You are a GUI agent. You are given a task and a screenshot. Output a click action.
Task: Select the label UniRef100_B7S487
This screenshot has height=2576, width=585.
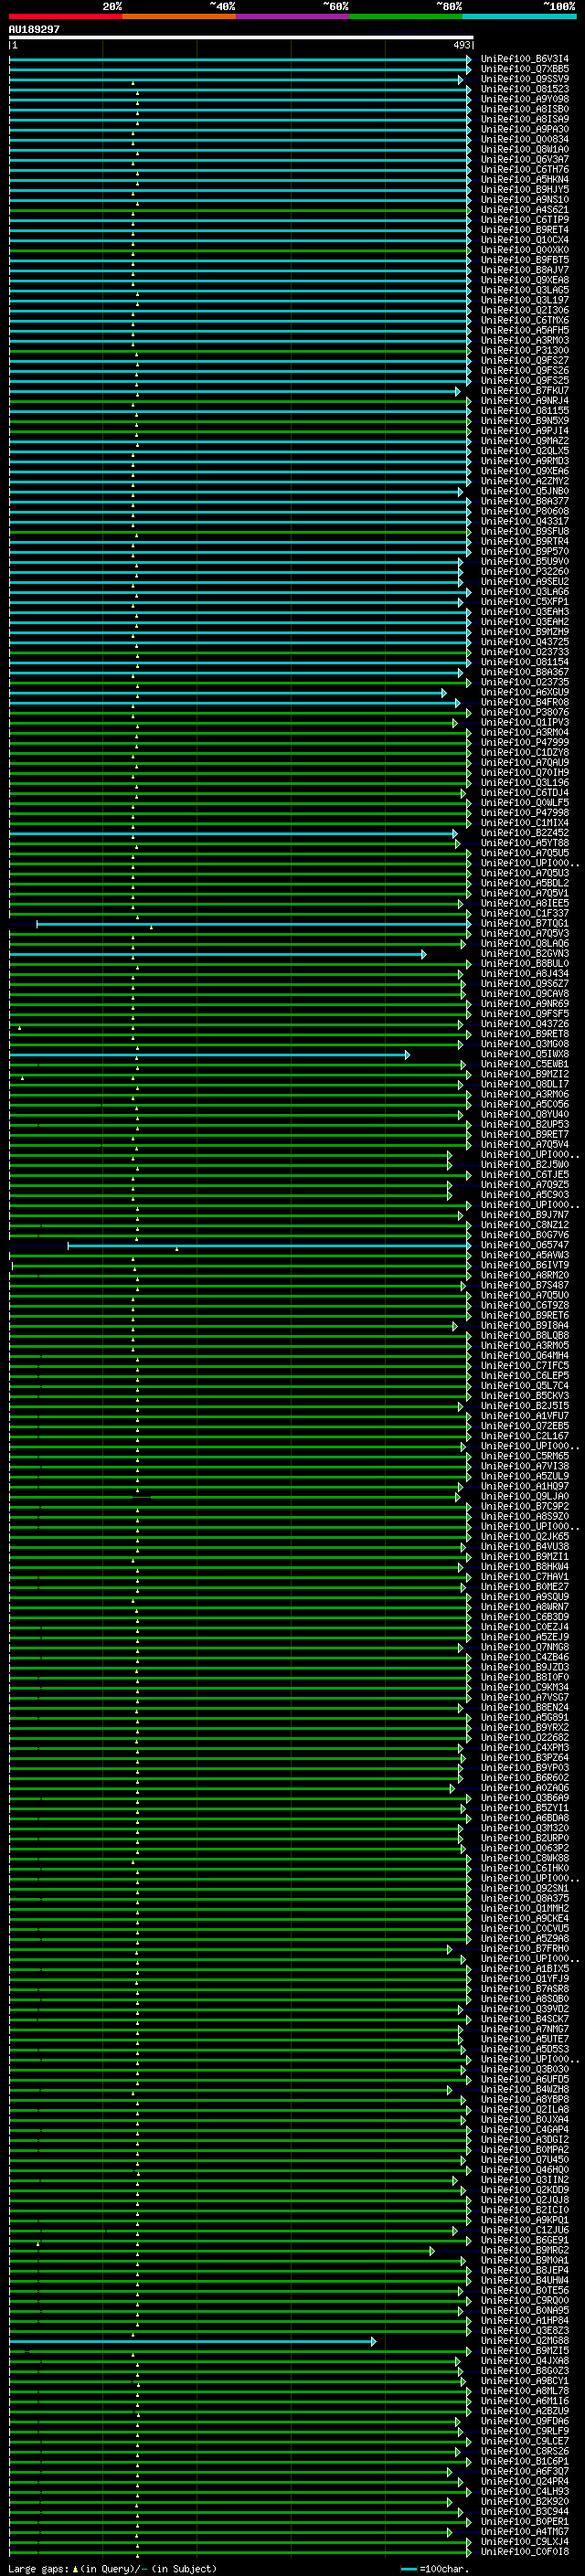coord(525,1285)
